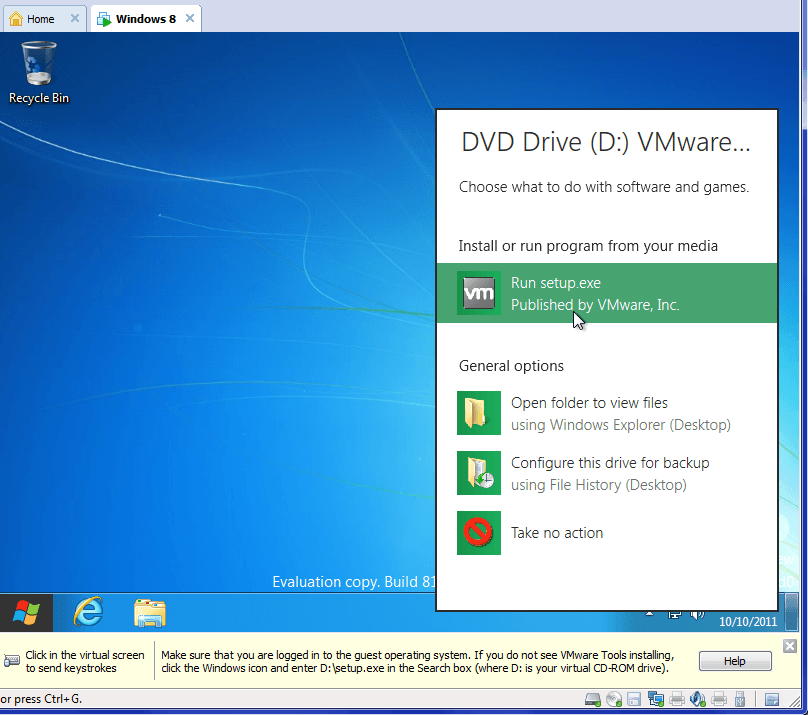Click the File History backup drive icon
The image size is (808, 715).
(479, 473)
